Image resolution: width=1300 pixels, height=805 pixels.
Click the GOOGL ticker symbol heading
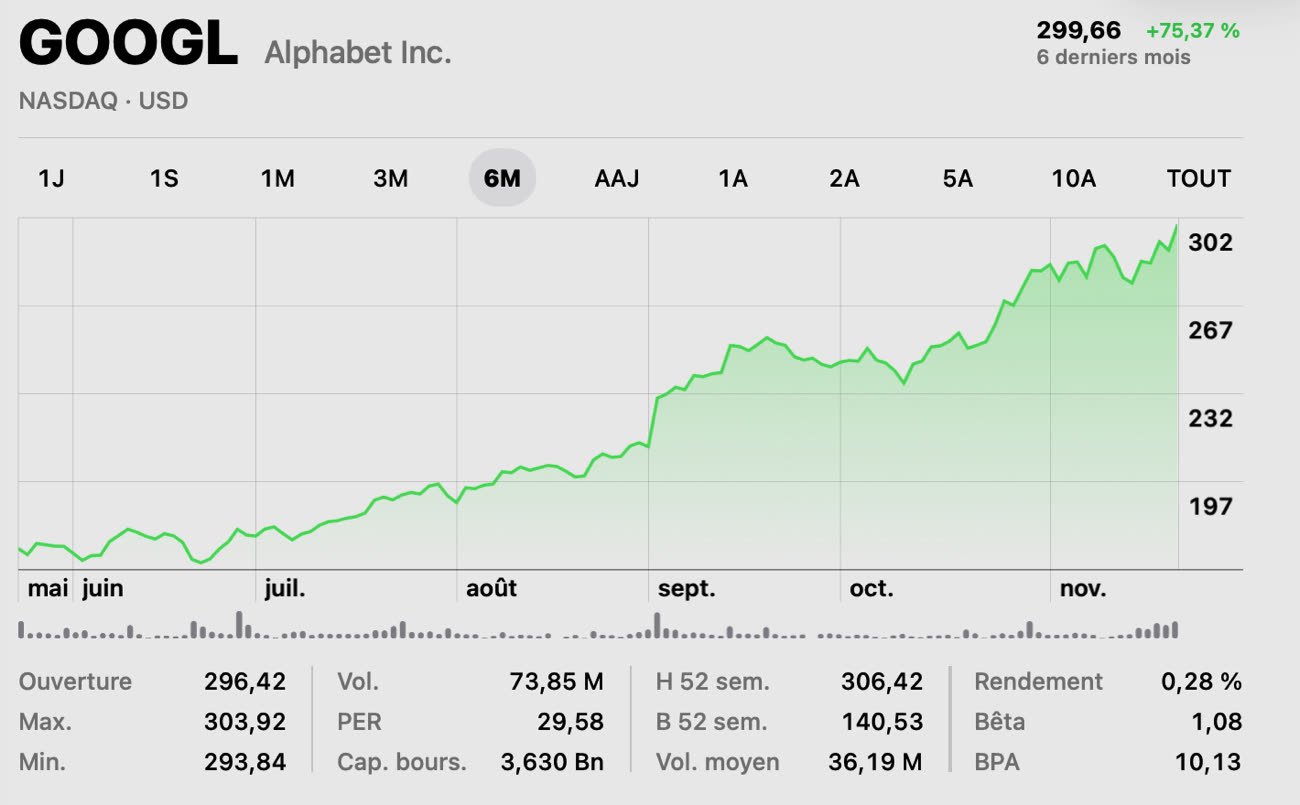(128, 45)
